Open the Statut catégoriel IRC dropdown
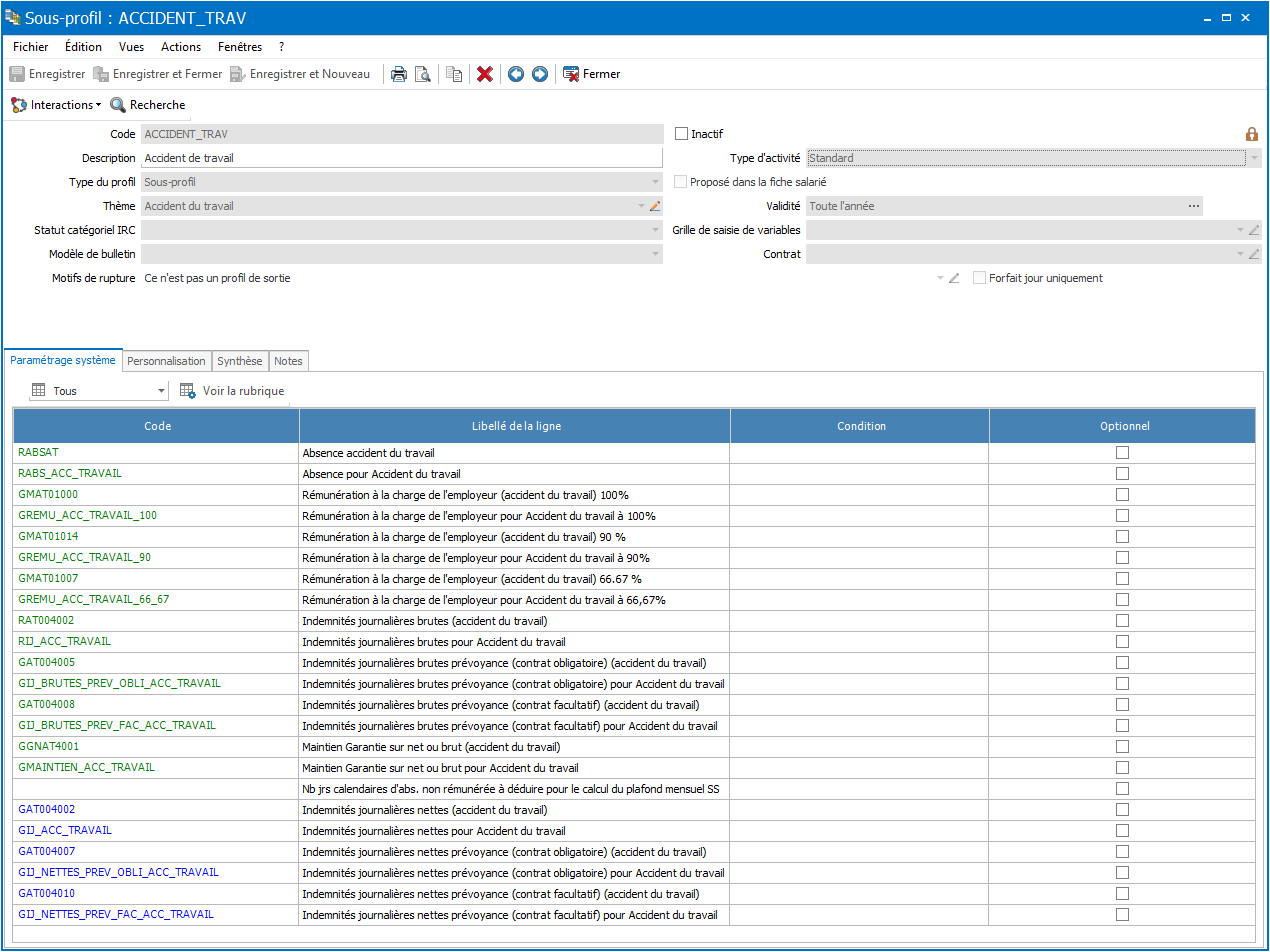This screenshot has width=1270, height=952. pos(655,230)
